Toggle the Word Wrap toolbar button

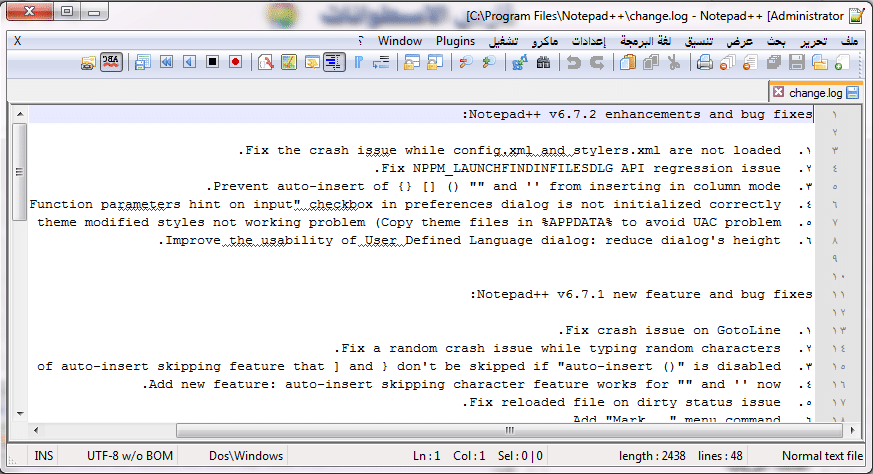coord(381,62)
